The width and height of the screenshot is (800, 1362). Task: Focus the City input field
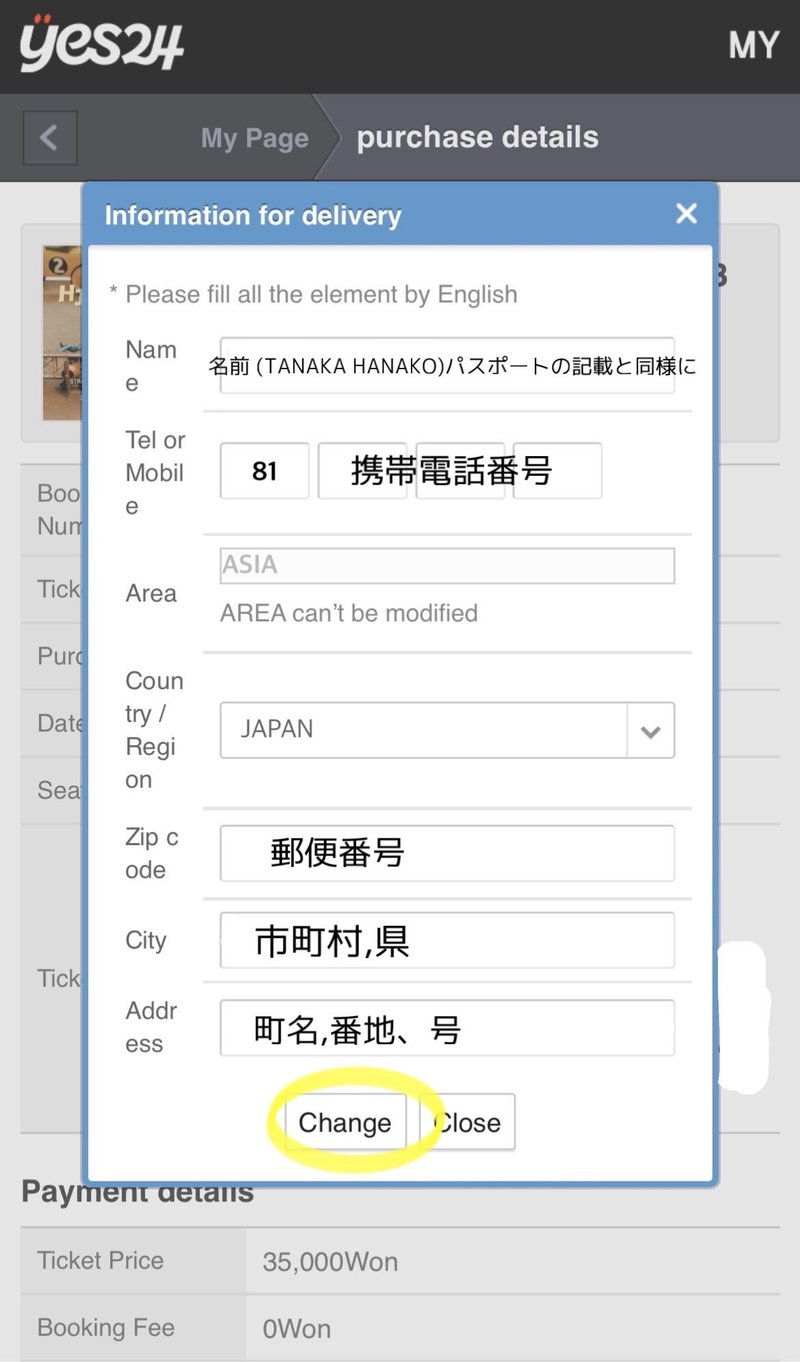click(x=447, y=940)
